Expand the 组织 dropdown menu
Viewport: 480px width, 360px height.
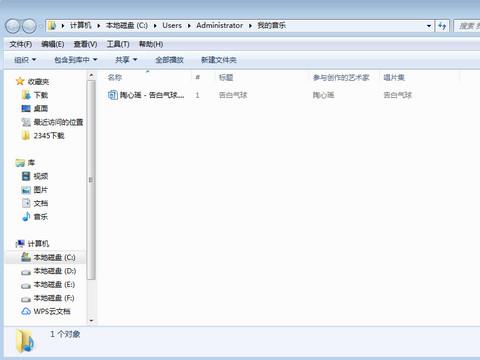(25, 60)
